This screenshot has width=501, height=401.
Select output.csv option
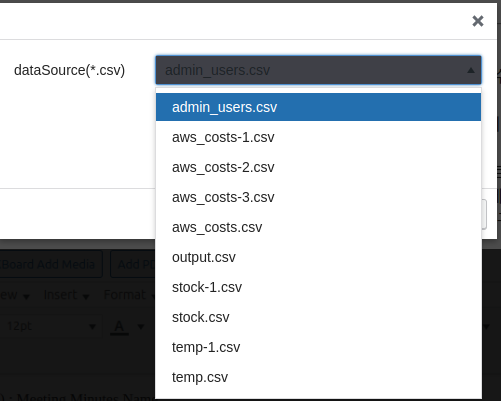(x=318, y=257)
